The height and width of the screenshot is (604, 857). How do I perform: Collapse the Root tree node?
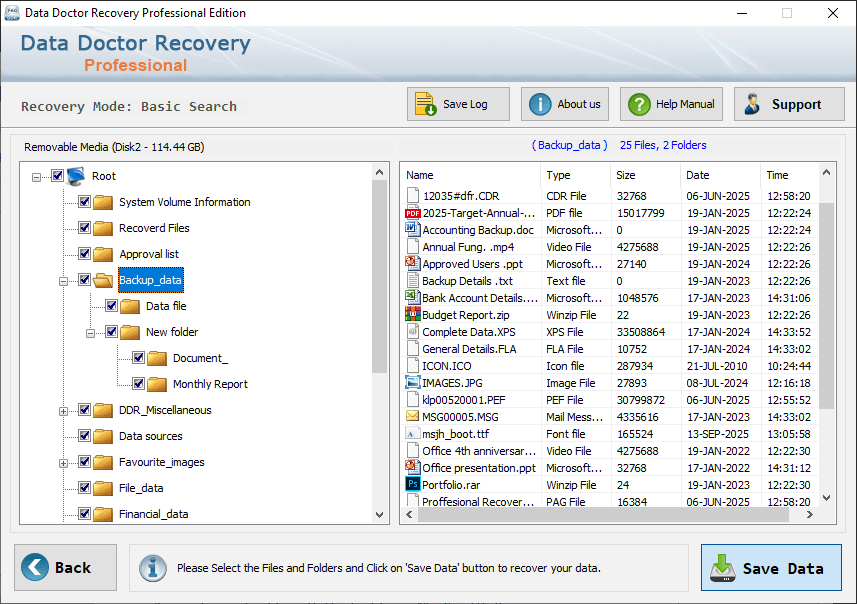coord(36,177)
